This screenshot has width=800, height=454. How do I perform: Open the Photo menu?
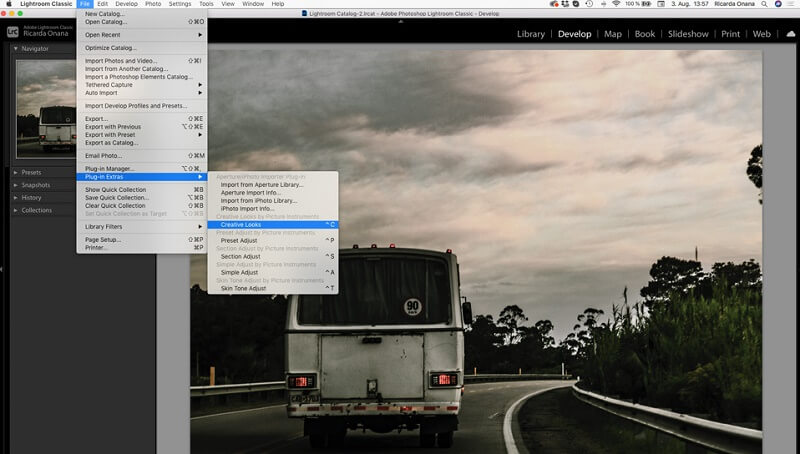pos(153,4)
